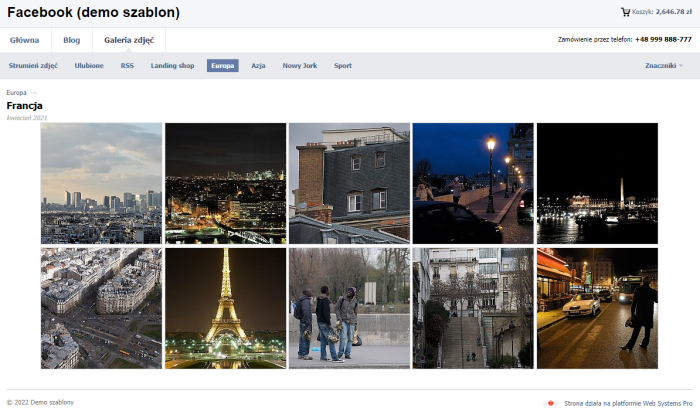Open the RSS feed link
Screen dimensions: 700x418
pyautogui.click(x=127, y=66)
